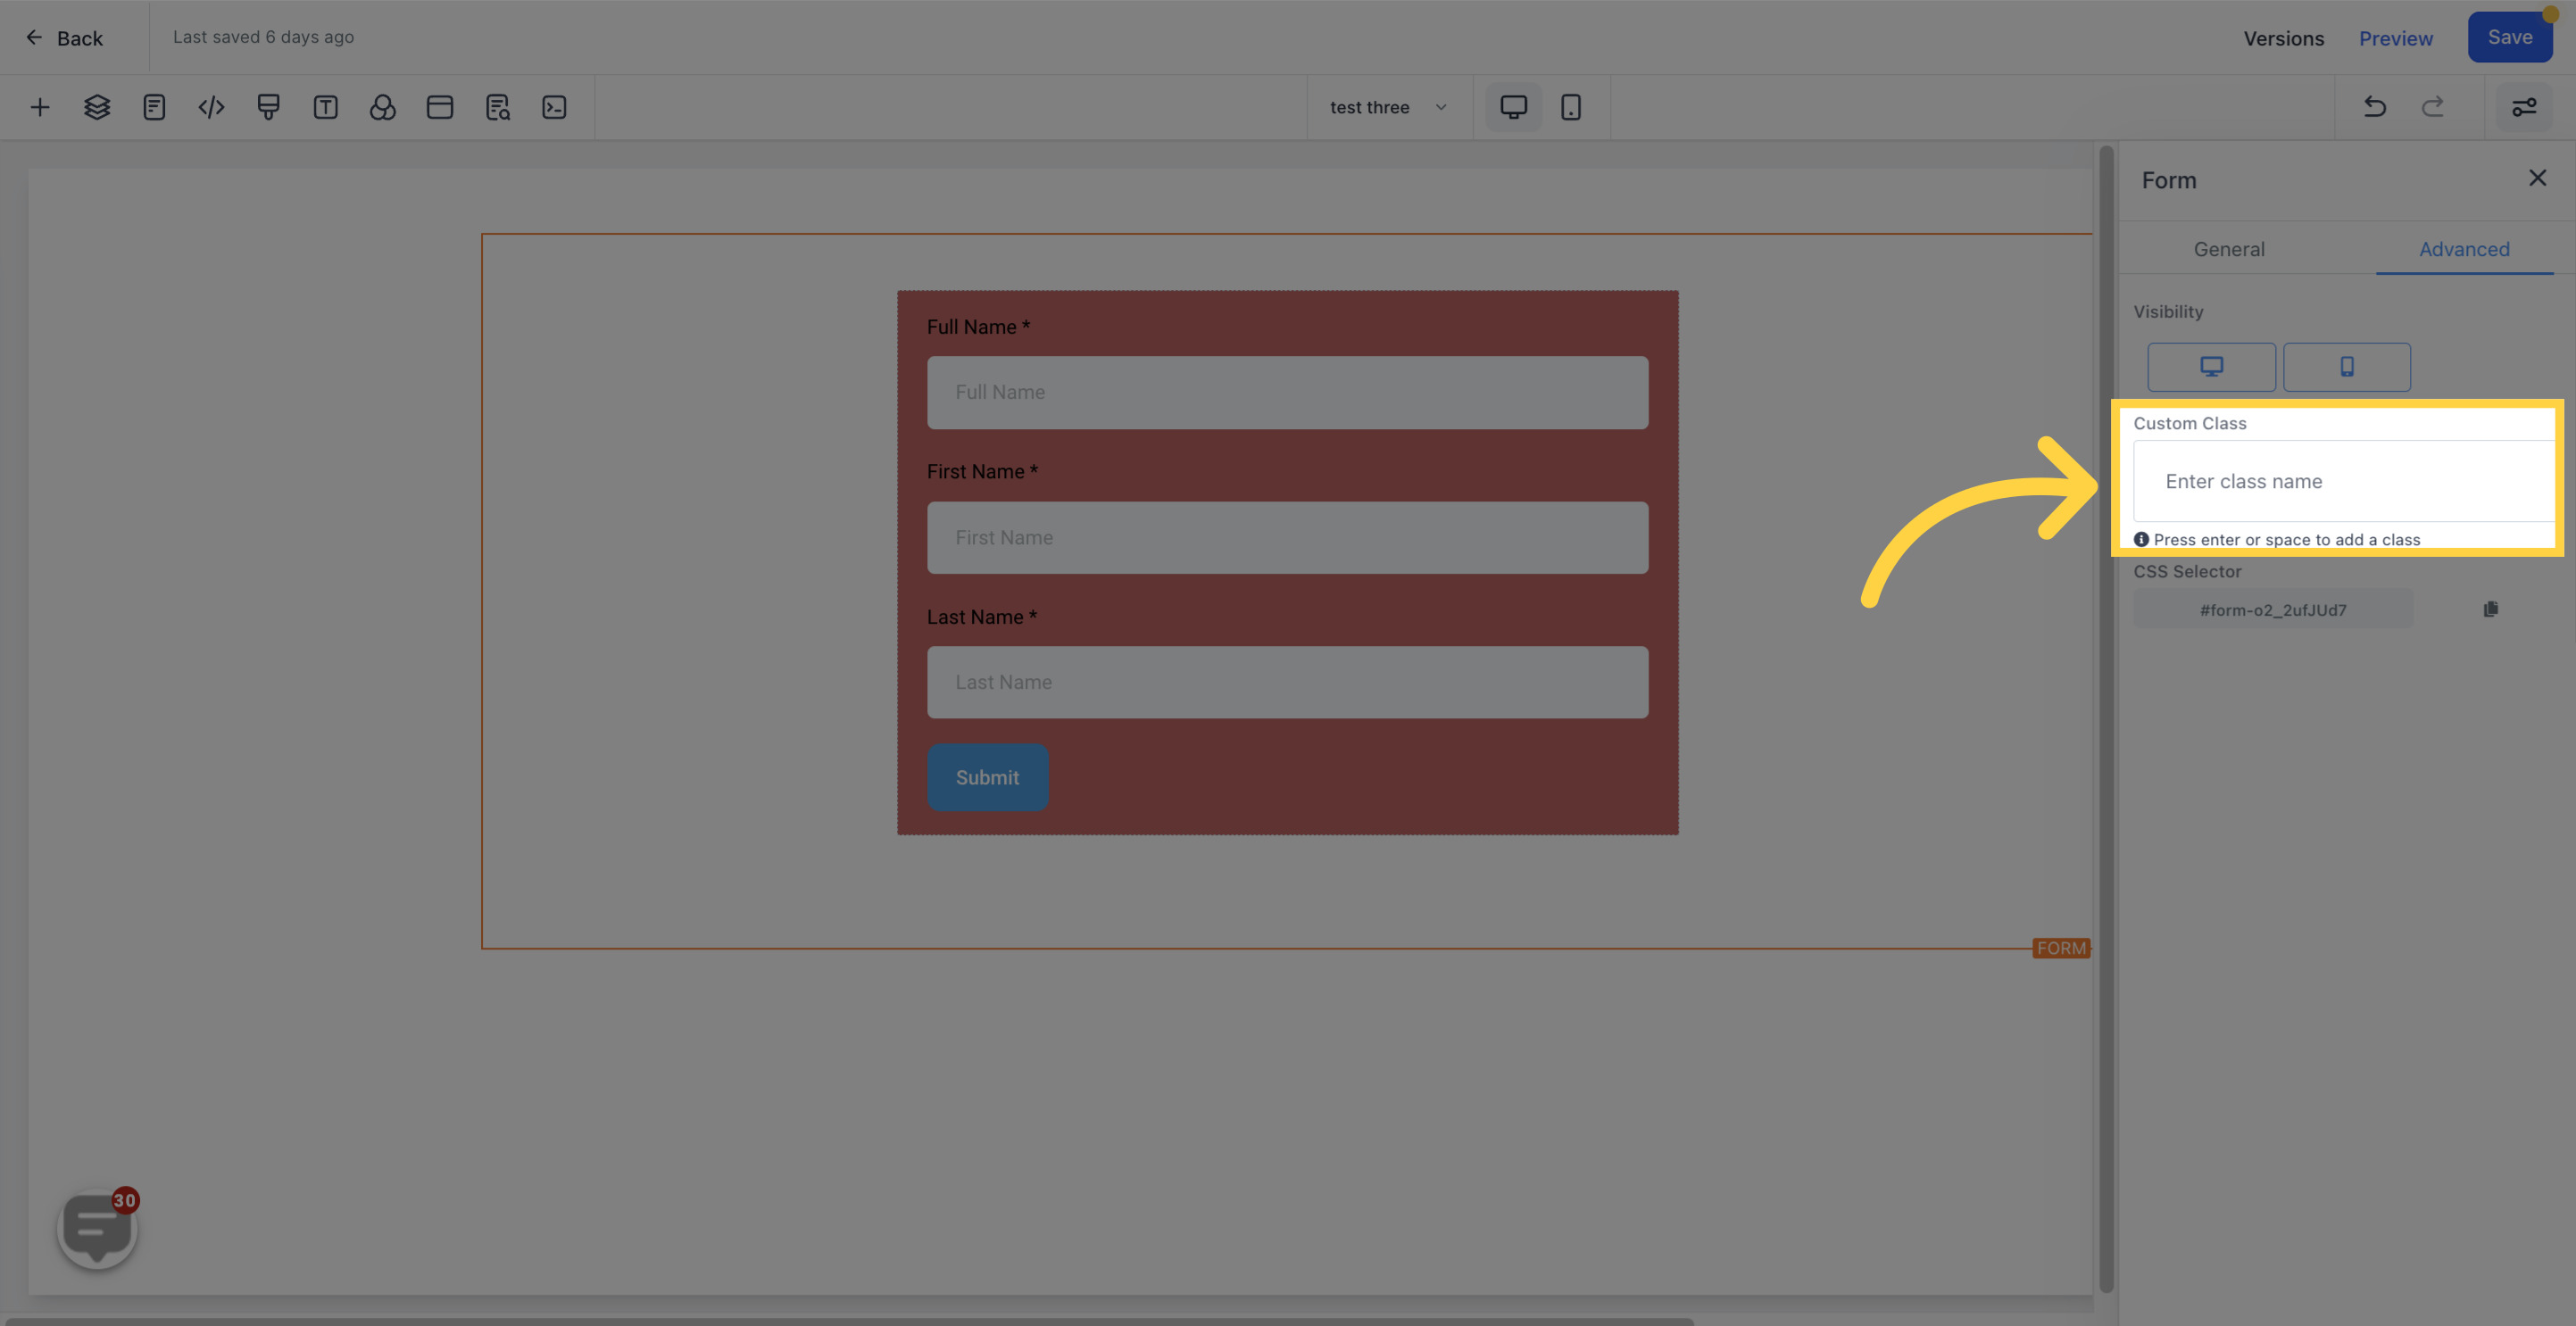Switch to mobile preview mode
The width and height of the screenshot is (2576, 1326).
(x=1570, y=107)
